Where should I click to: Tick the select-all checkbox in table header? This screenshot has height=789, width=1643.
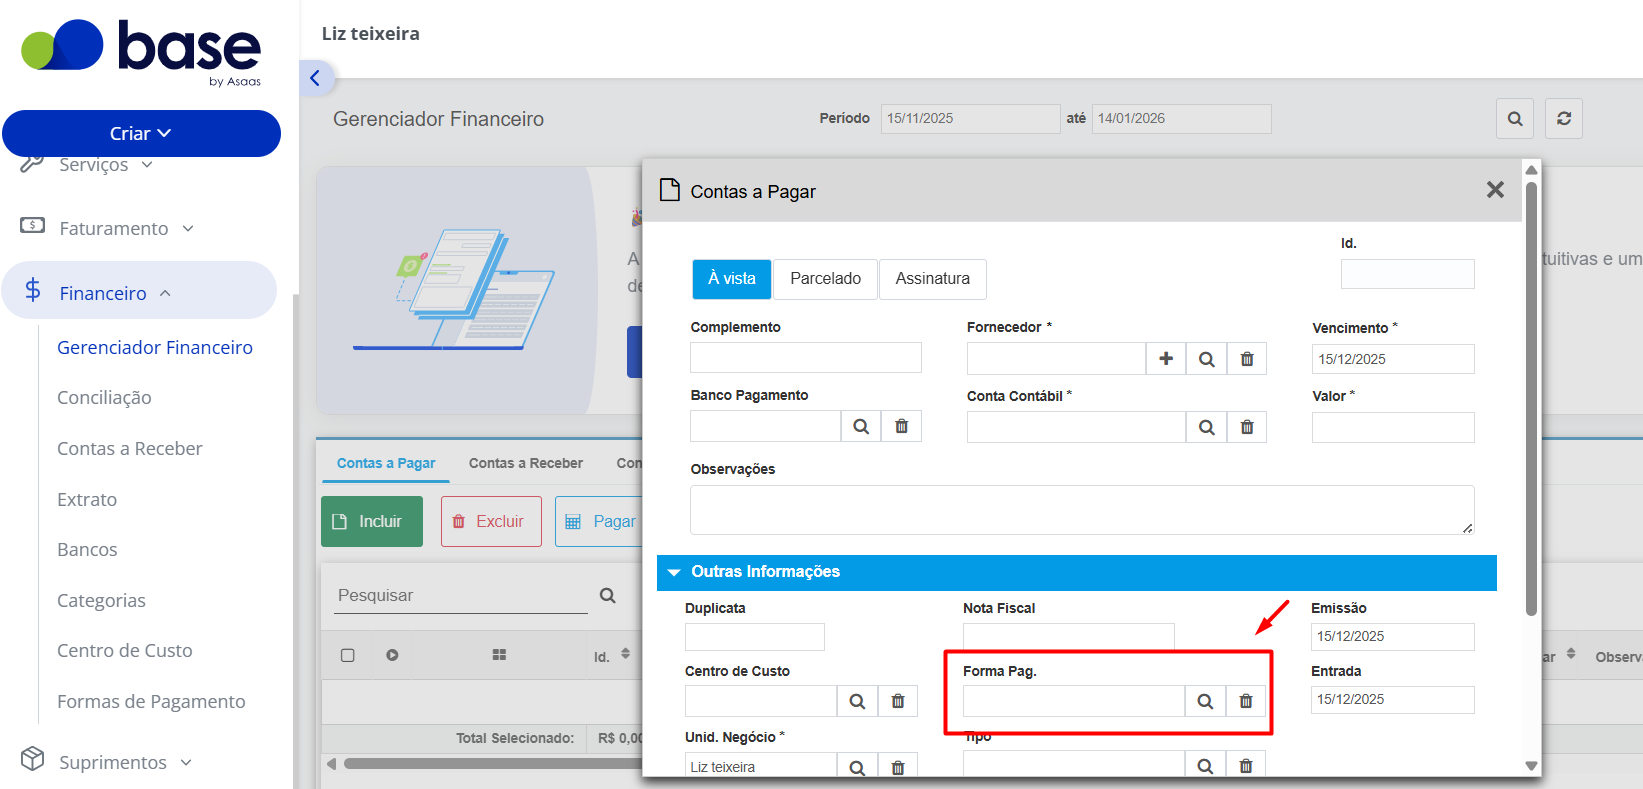[x=348, y=656]
